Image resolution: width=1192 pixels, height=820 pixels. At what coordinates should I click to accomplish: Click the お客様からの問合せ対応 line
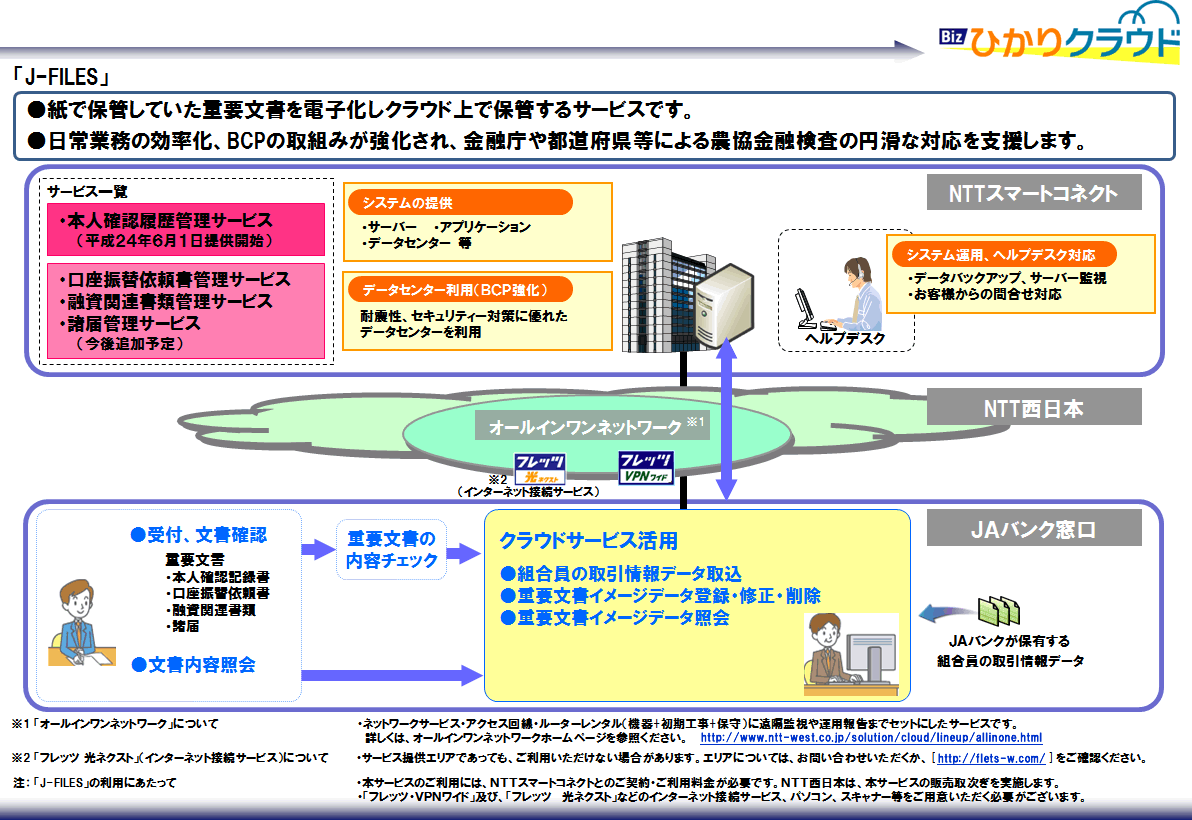(985, 294)
